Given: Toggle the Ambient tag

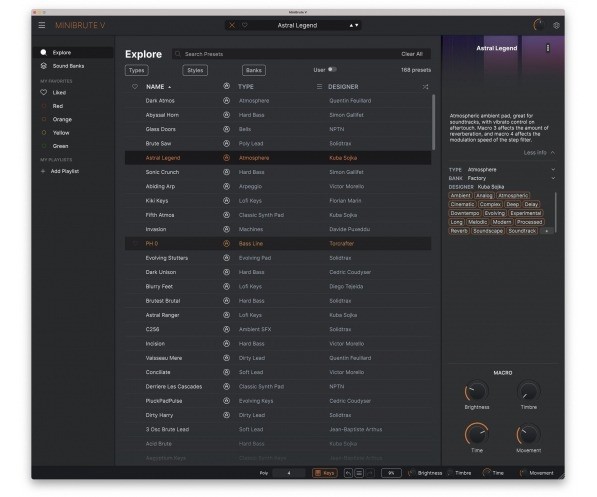Looking at the screenshot, I should (x=460, y=196).
